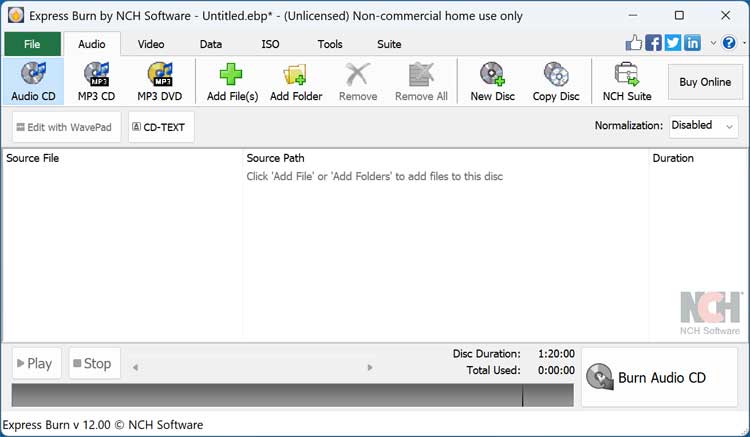The image size is (750, 437).
Task: Nudge playback position left arrow
Action: (x=135, y=367)
